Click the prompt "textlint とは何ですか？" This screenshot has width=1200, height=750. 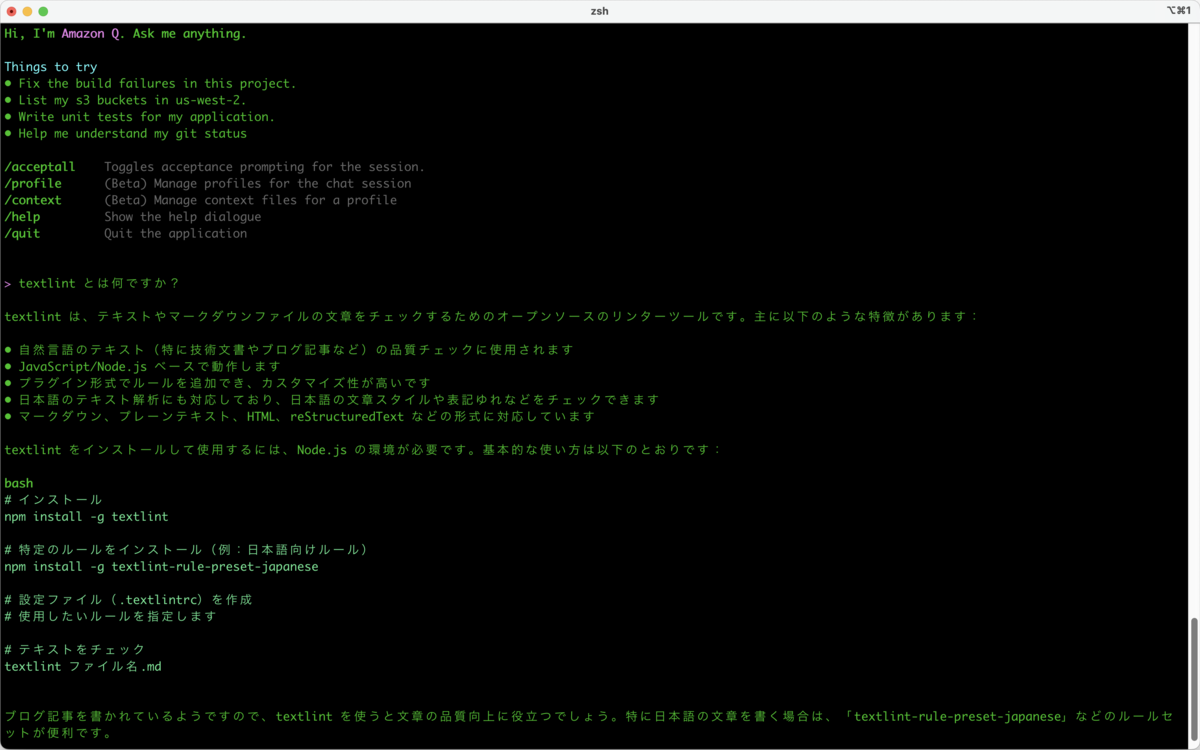[99, 283]
